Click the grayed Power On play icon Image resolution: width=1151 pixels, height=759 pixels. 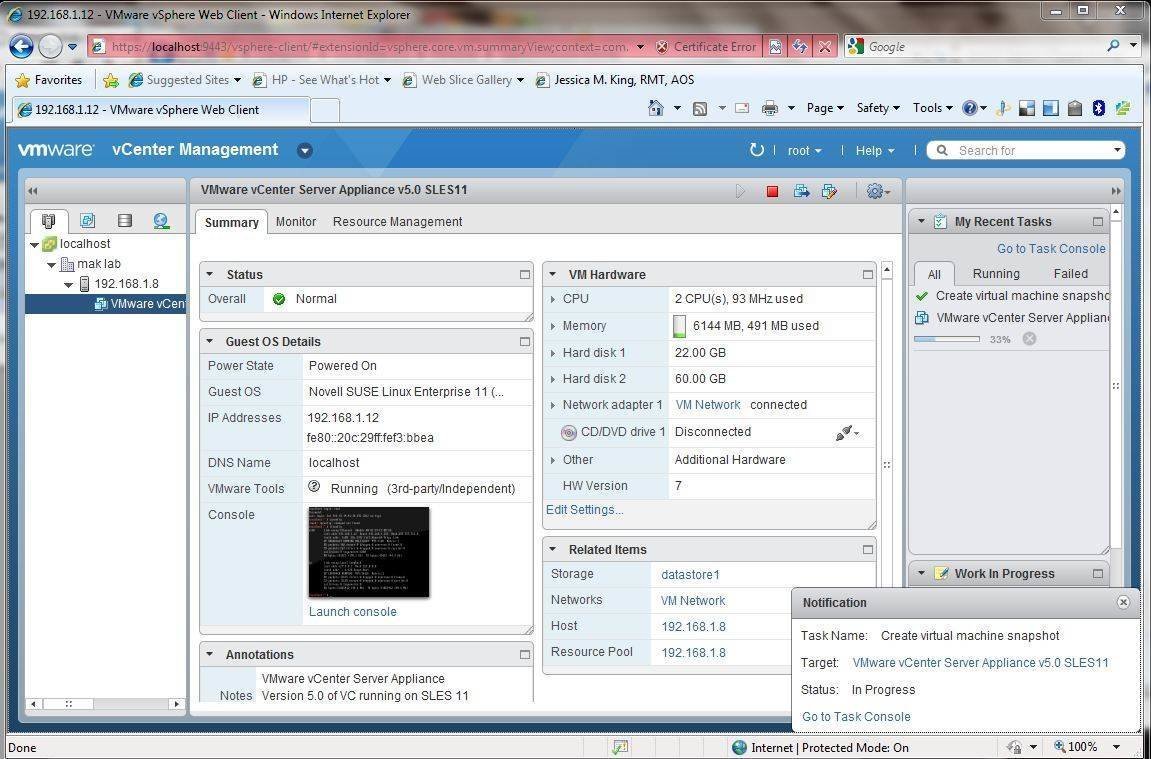coord(741,191)
